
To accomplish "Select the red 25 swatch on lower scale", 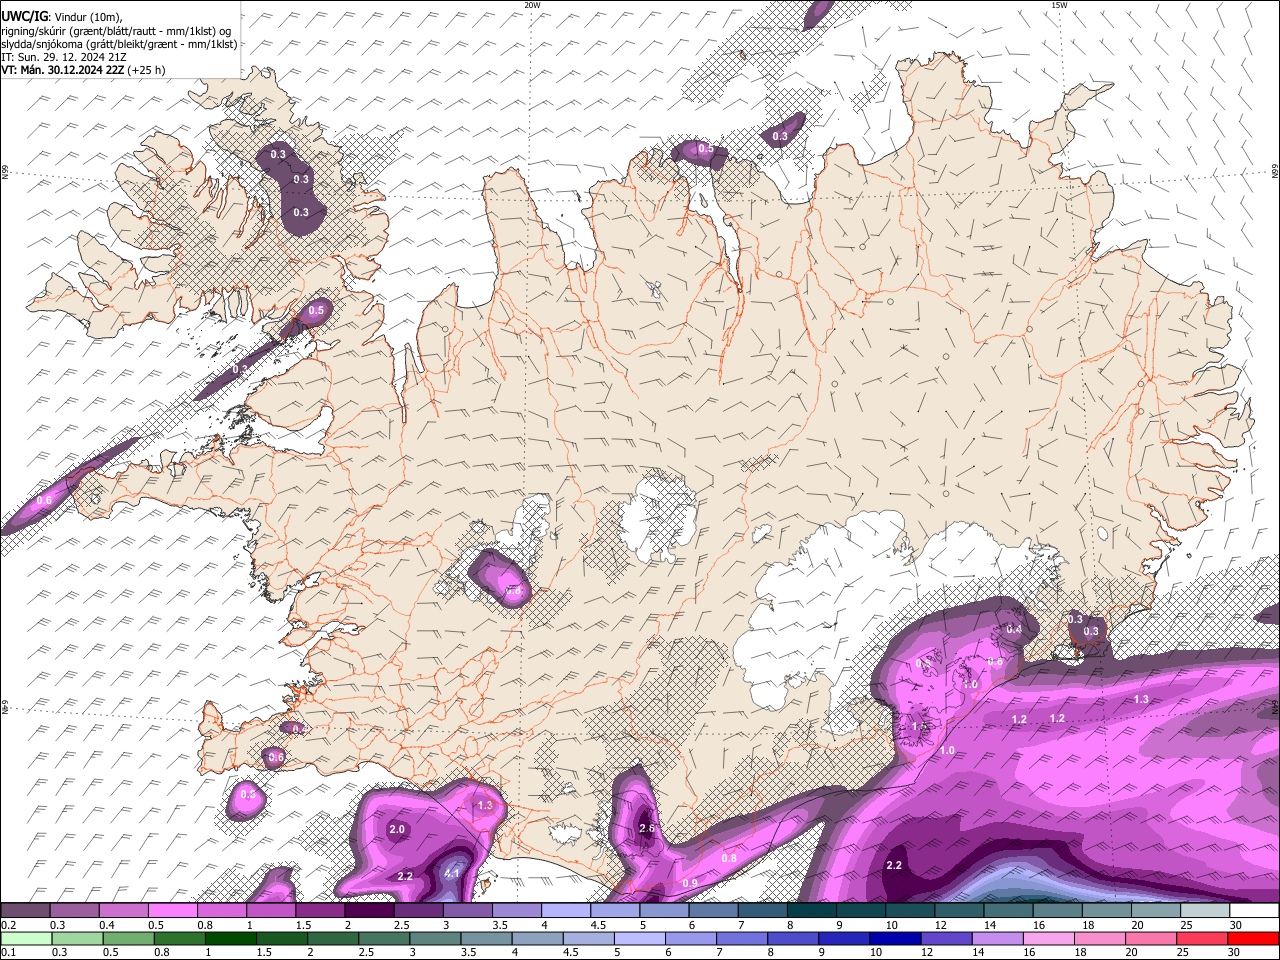I will click(1202, 939).
